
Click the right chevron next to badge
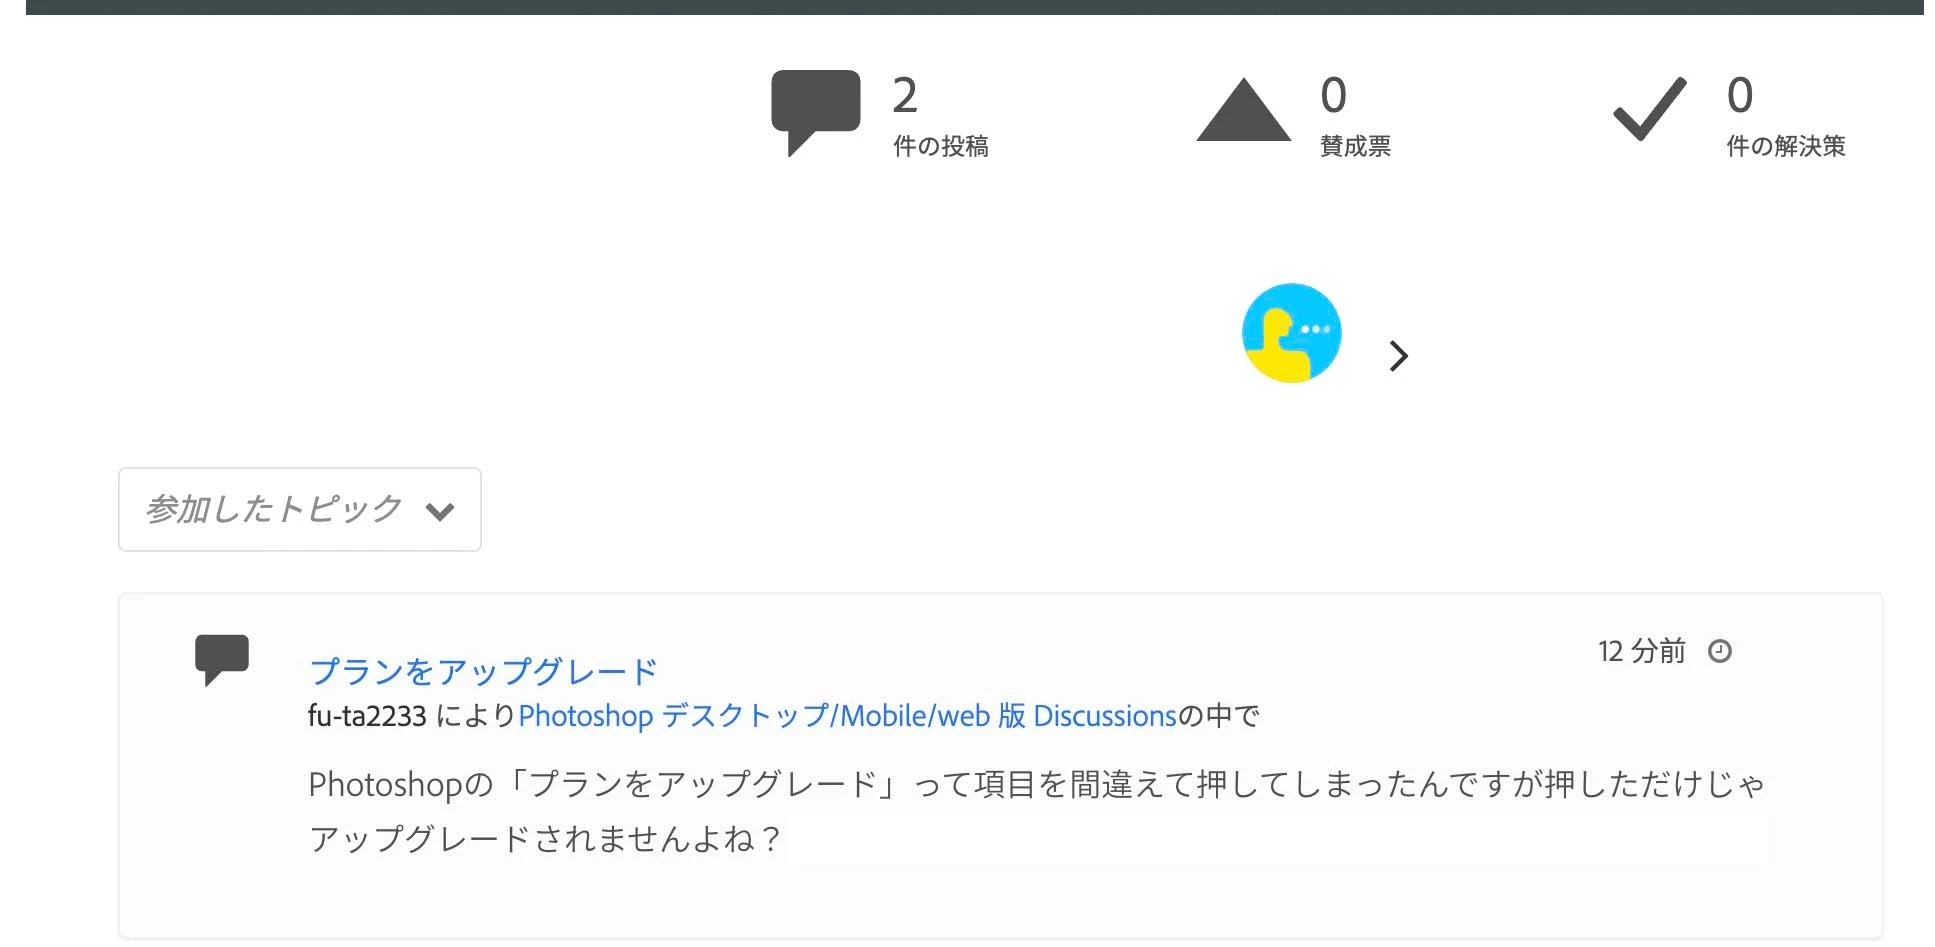(1399, 356)
